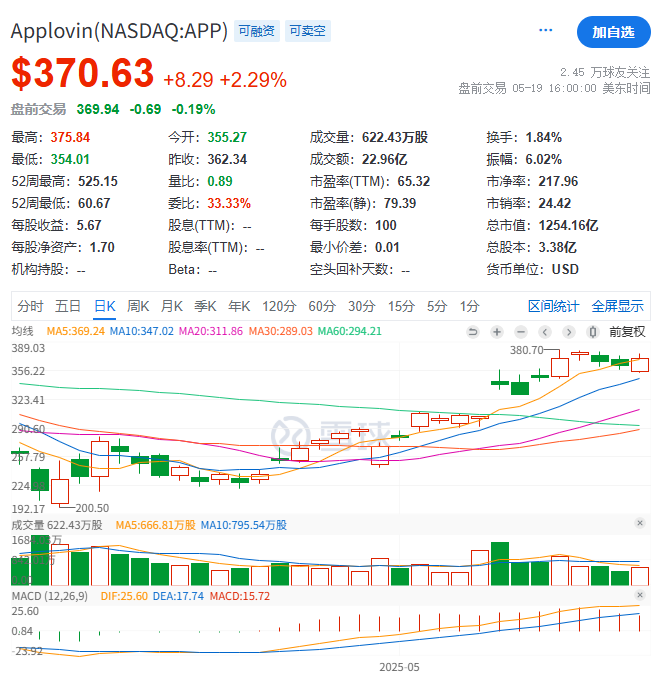Click the 盘前交易 price 369.94
This screenshot has width=657, height=681.
pyautogui.click(x=98, y=109)
